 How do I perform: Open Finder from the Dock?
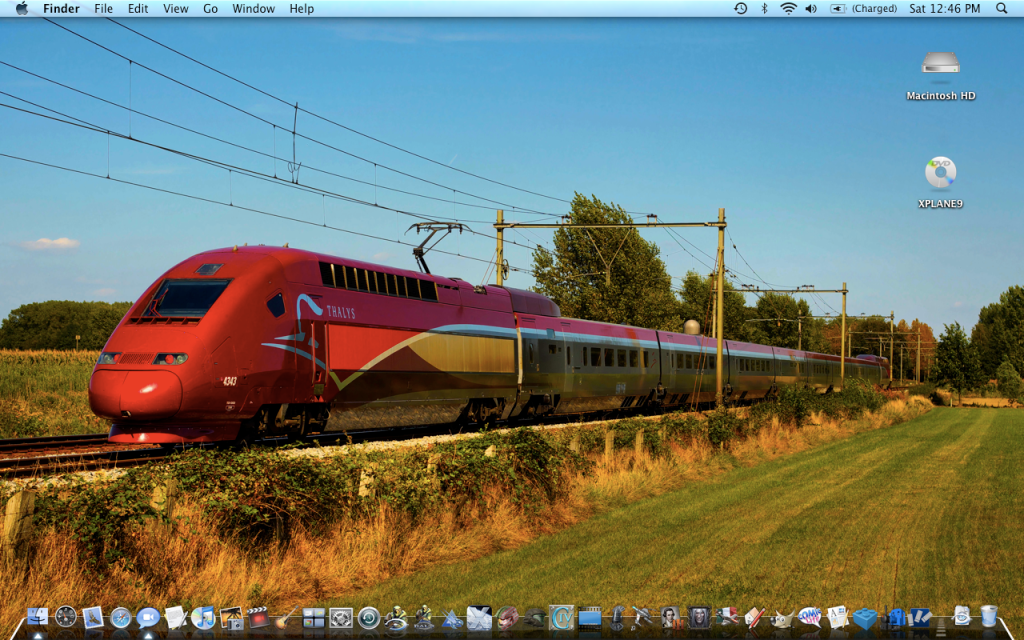tap(39, 617)
